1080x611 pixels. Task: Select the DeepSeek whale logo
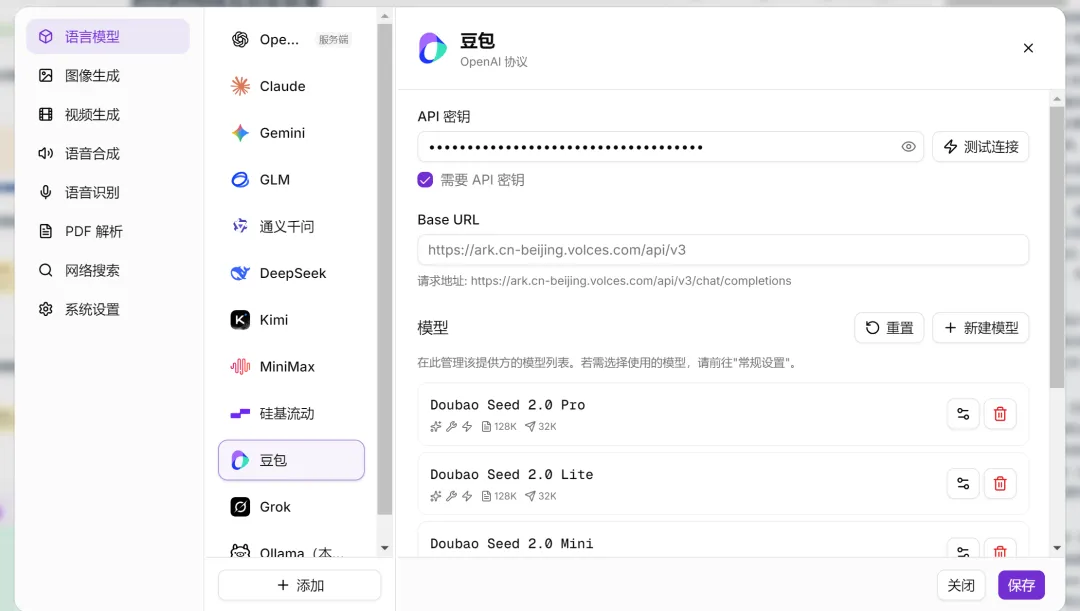coord(240,273)
